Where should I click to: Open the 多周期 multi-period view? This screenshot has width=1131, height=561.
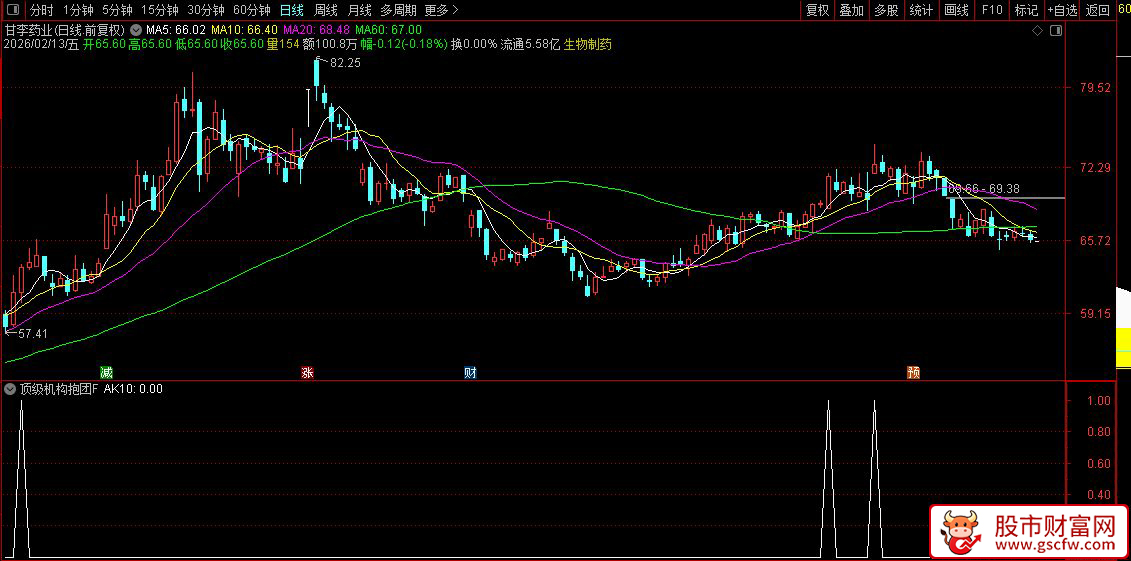399,10
